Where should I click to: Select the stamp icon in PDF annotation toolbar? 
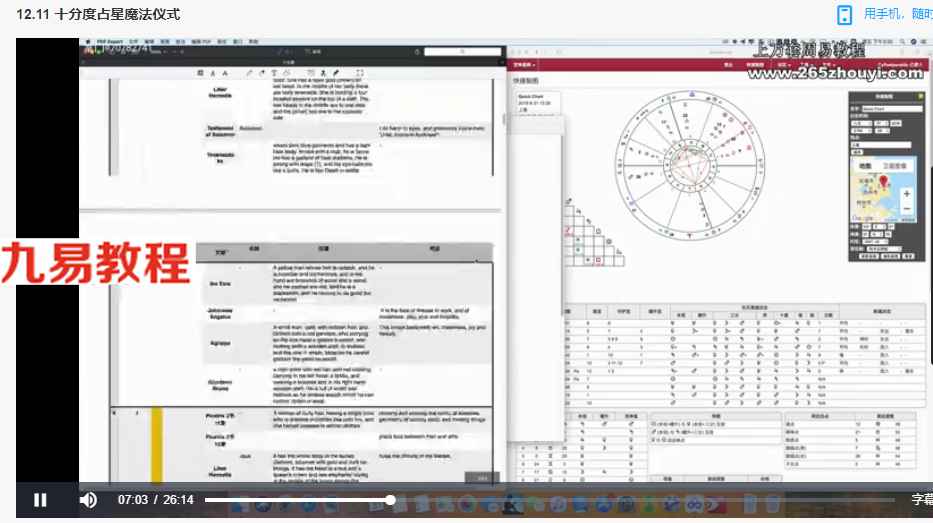coord(323,73)
